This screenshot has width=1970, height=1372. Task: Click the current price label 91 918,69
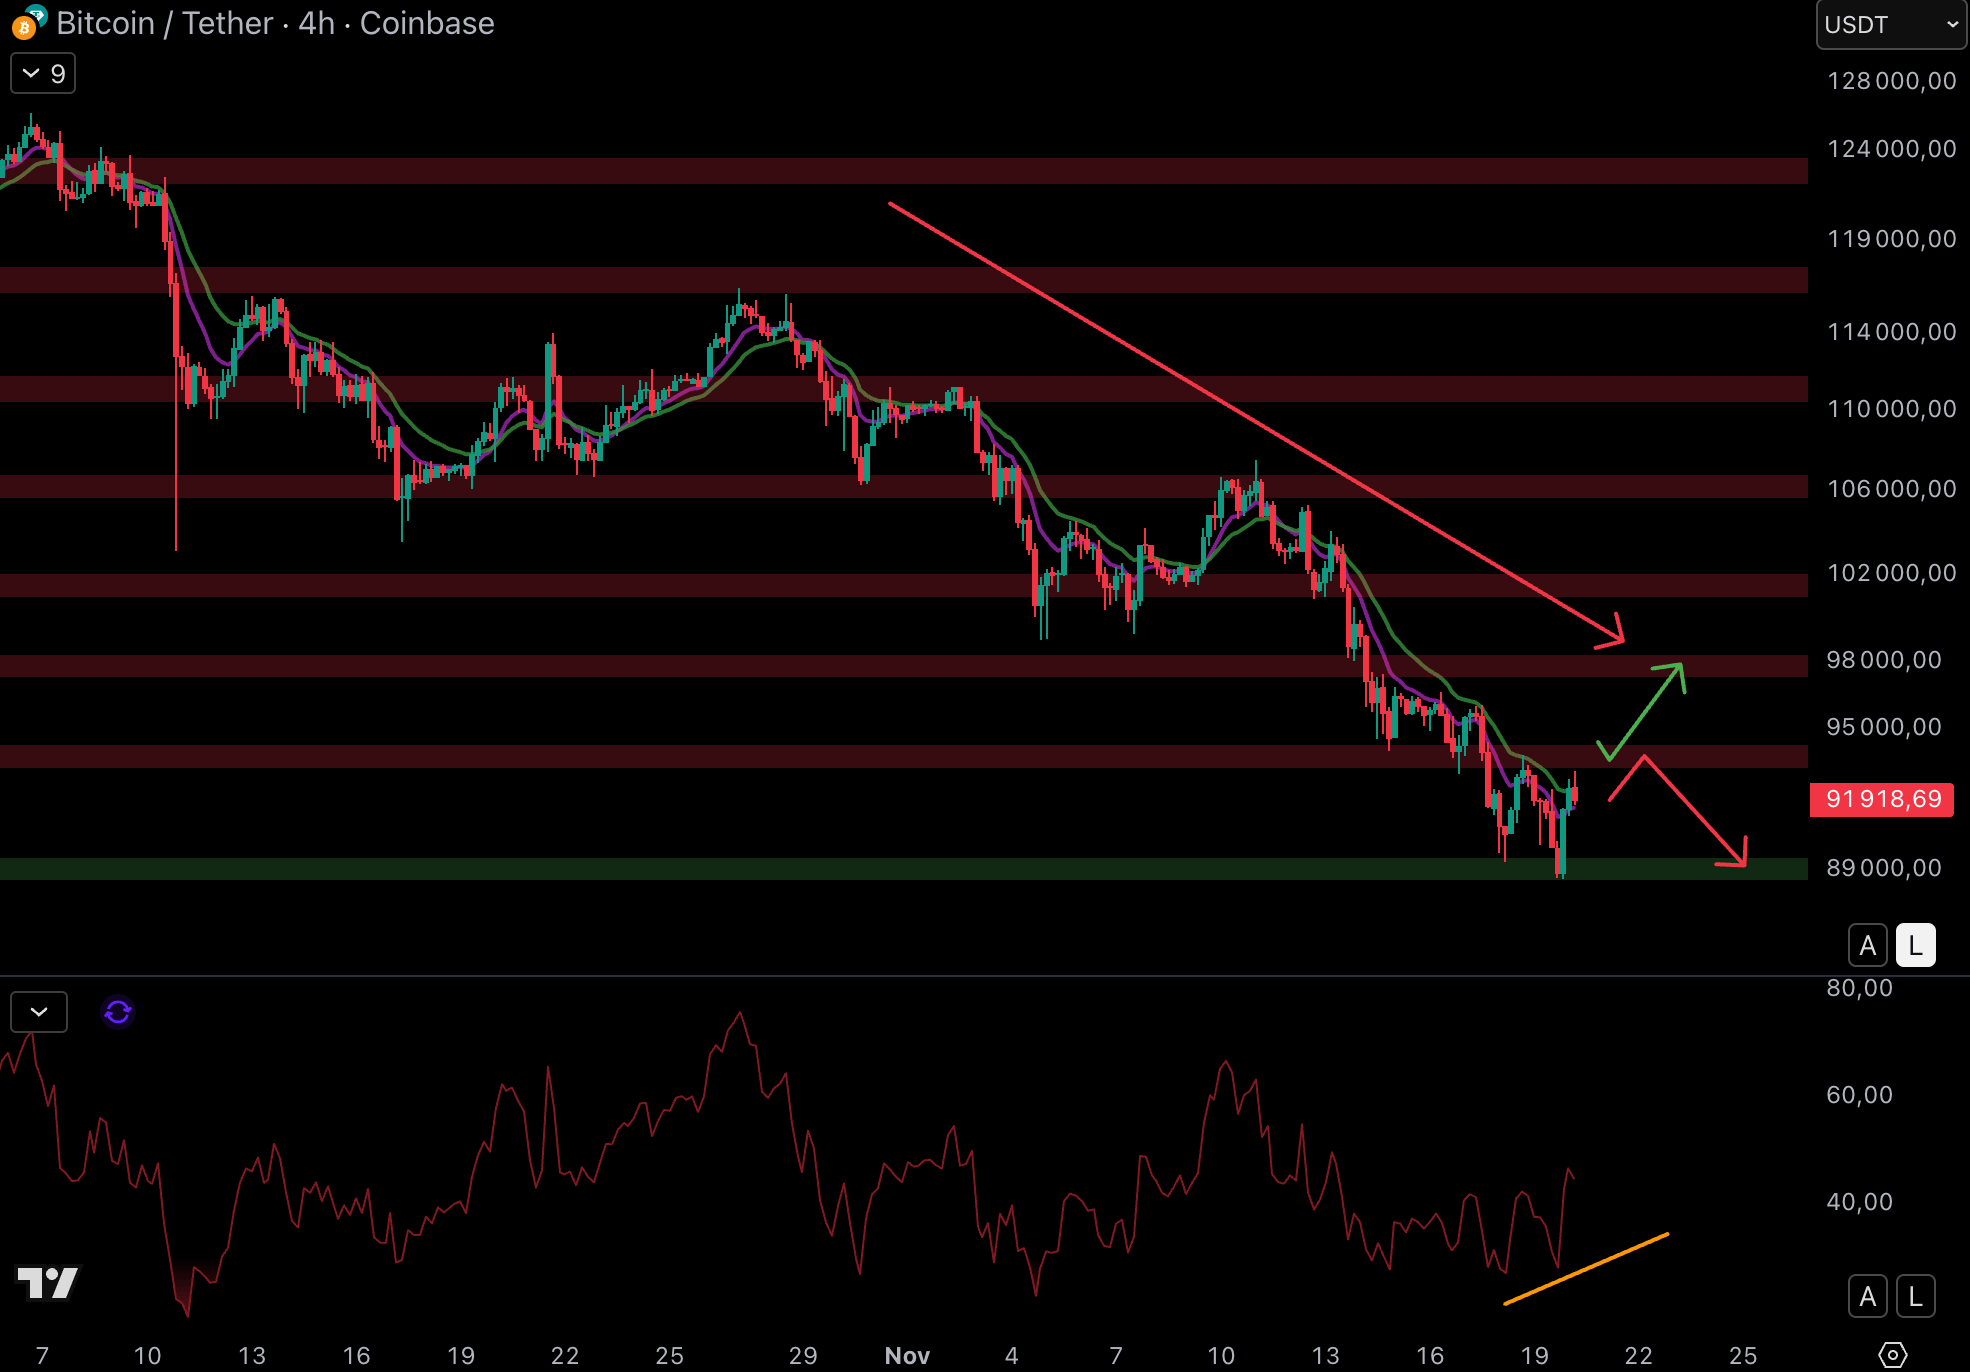click(x=1882, y=799)
